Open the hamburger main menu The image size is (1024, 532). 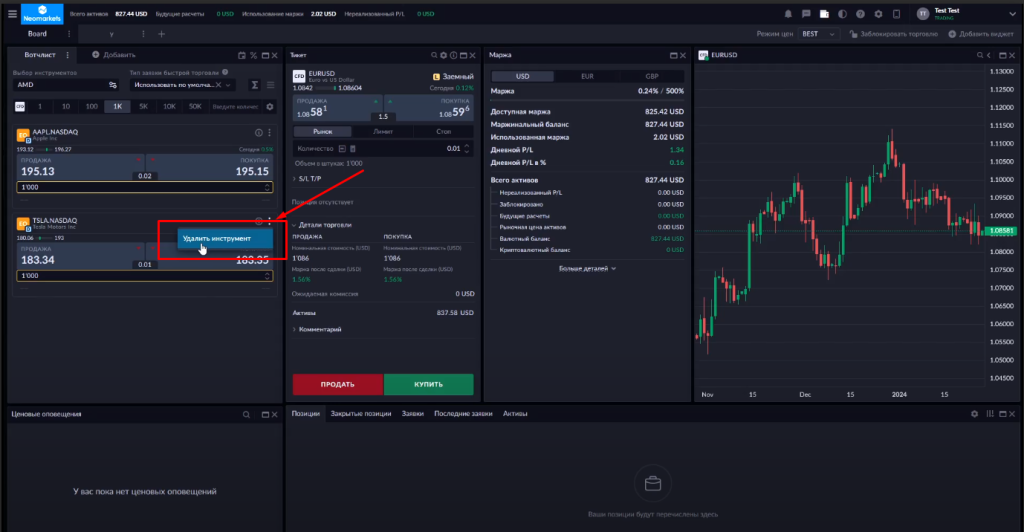pyautogui.click(x=12, y=13)
